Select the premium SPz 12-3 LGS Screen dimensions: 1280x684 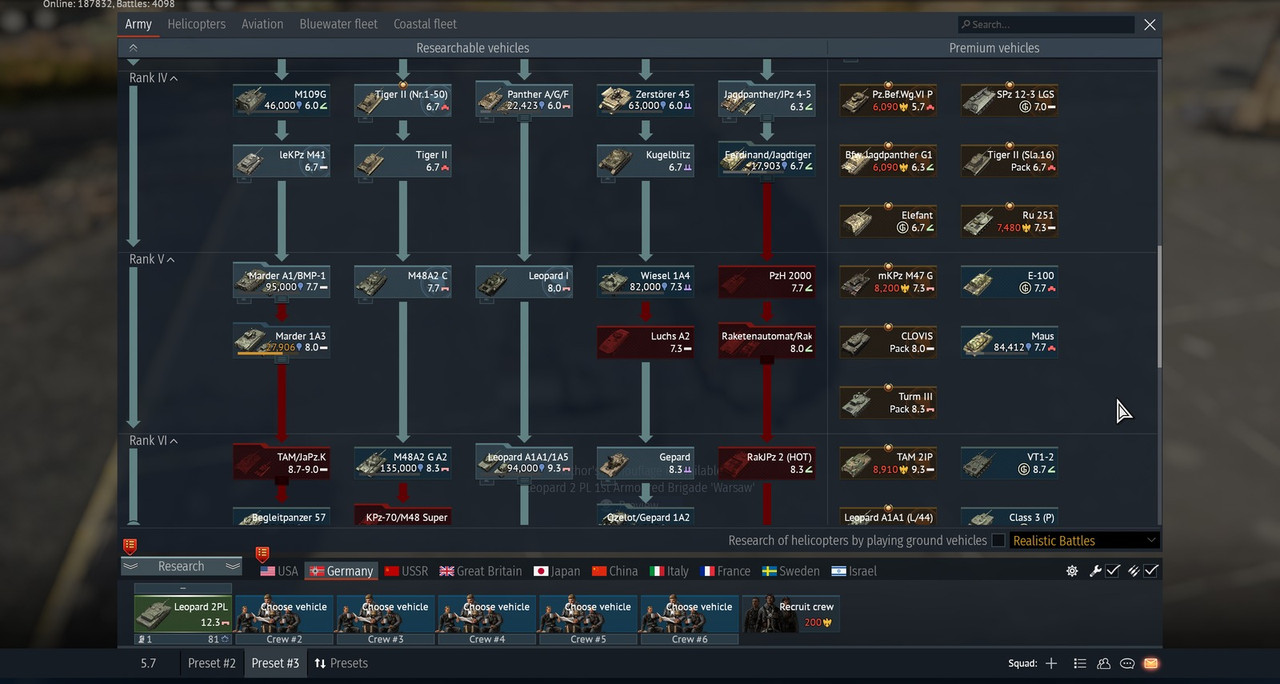point(1009,100)
